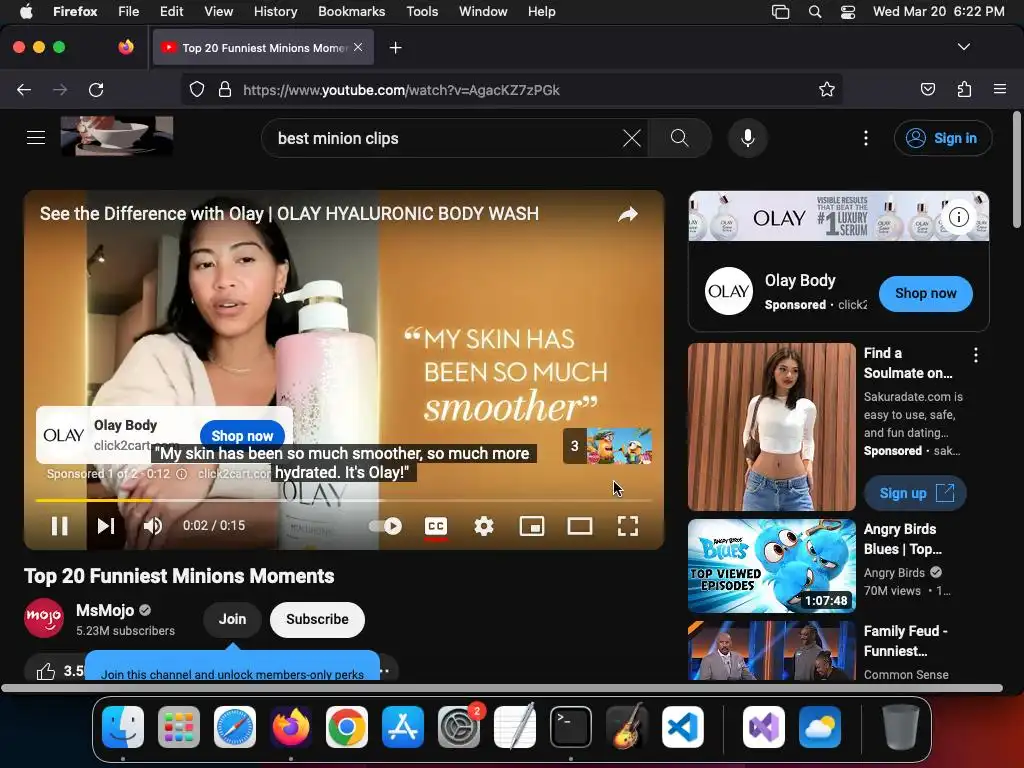Skip to next video with the next button

[106, 526]
